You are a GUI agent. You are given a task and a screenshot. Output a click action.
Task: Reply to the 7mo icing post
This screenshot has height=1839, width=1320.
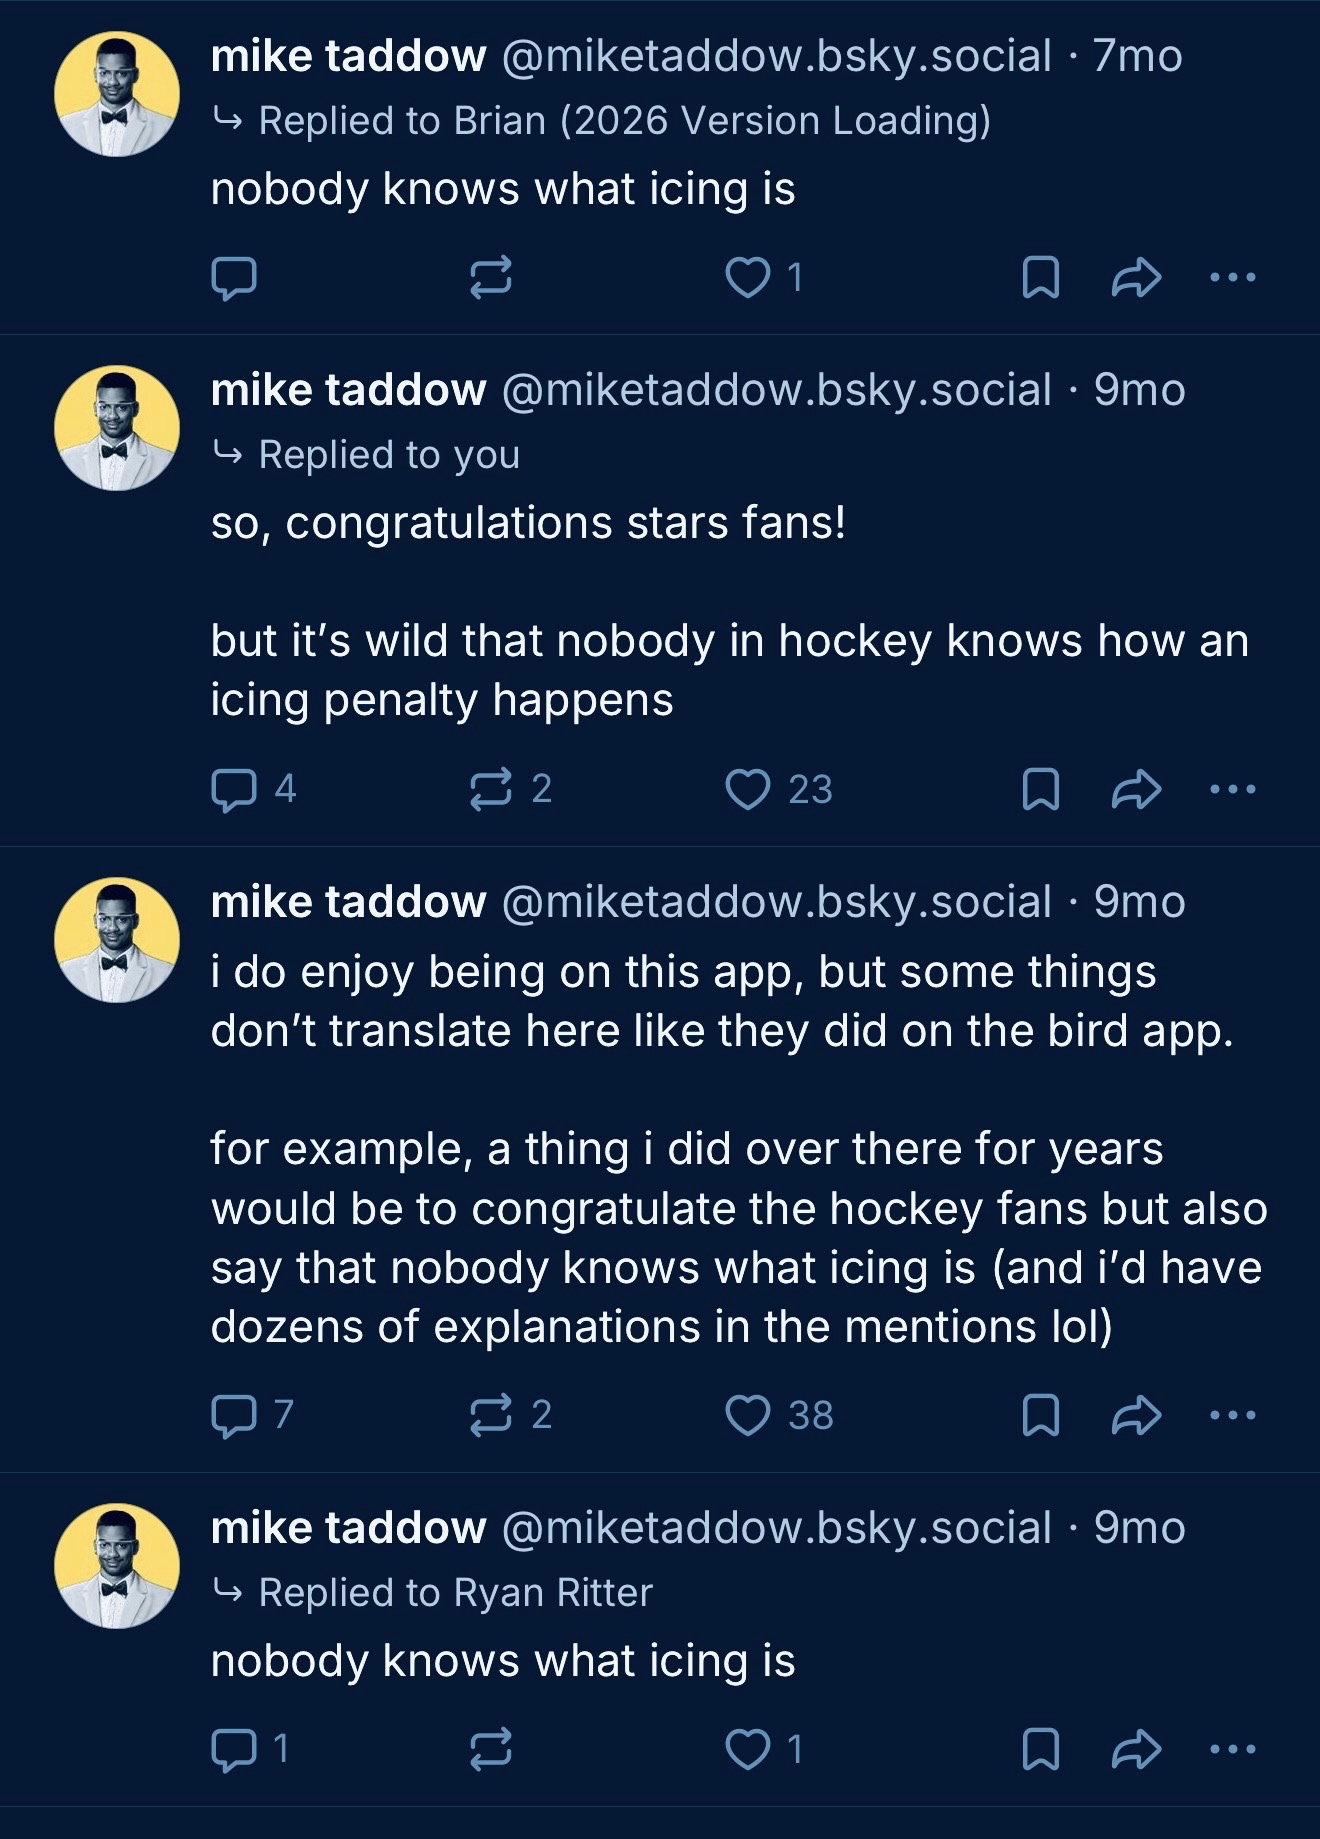click(x=234, y=278)
